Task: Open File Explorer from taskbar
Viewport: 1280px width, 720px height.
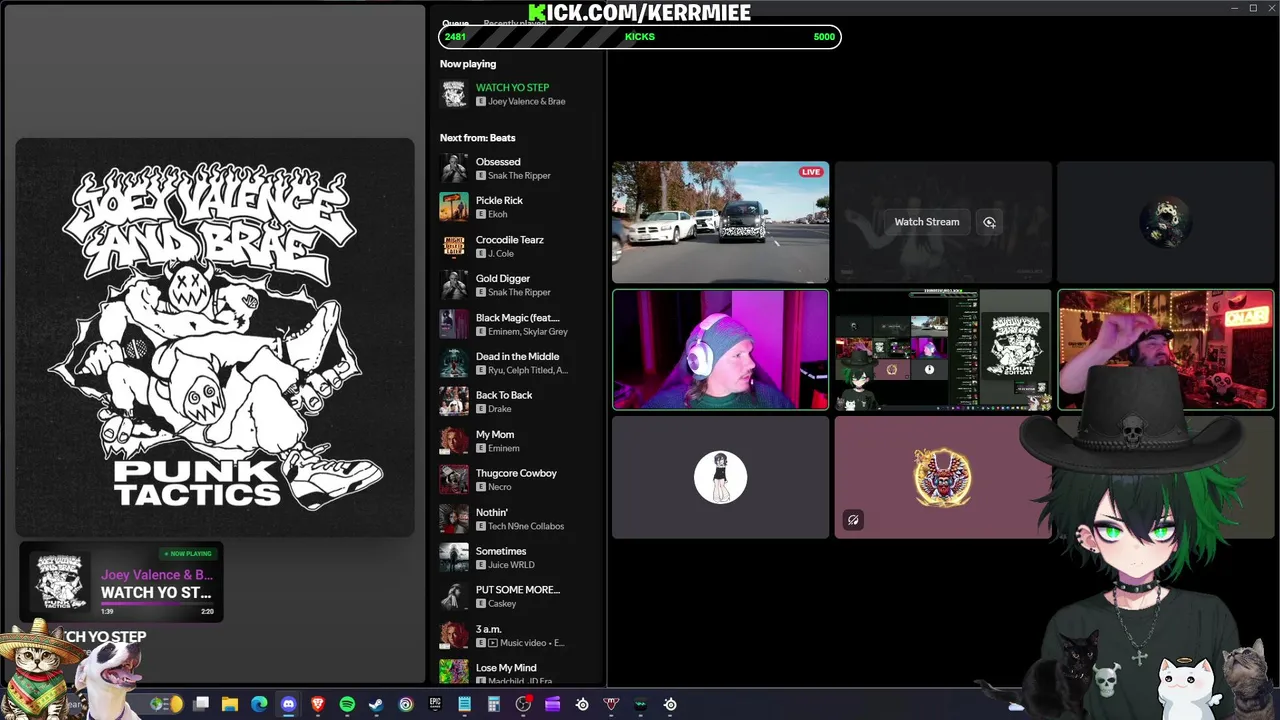Action: click(x=230, y=704)
